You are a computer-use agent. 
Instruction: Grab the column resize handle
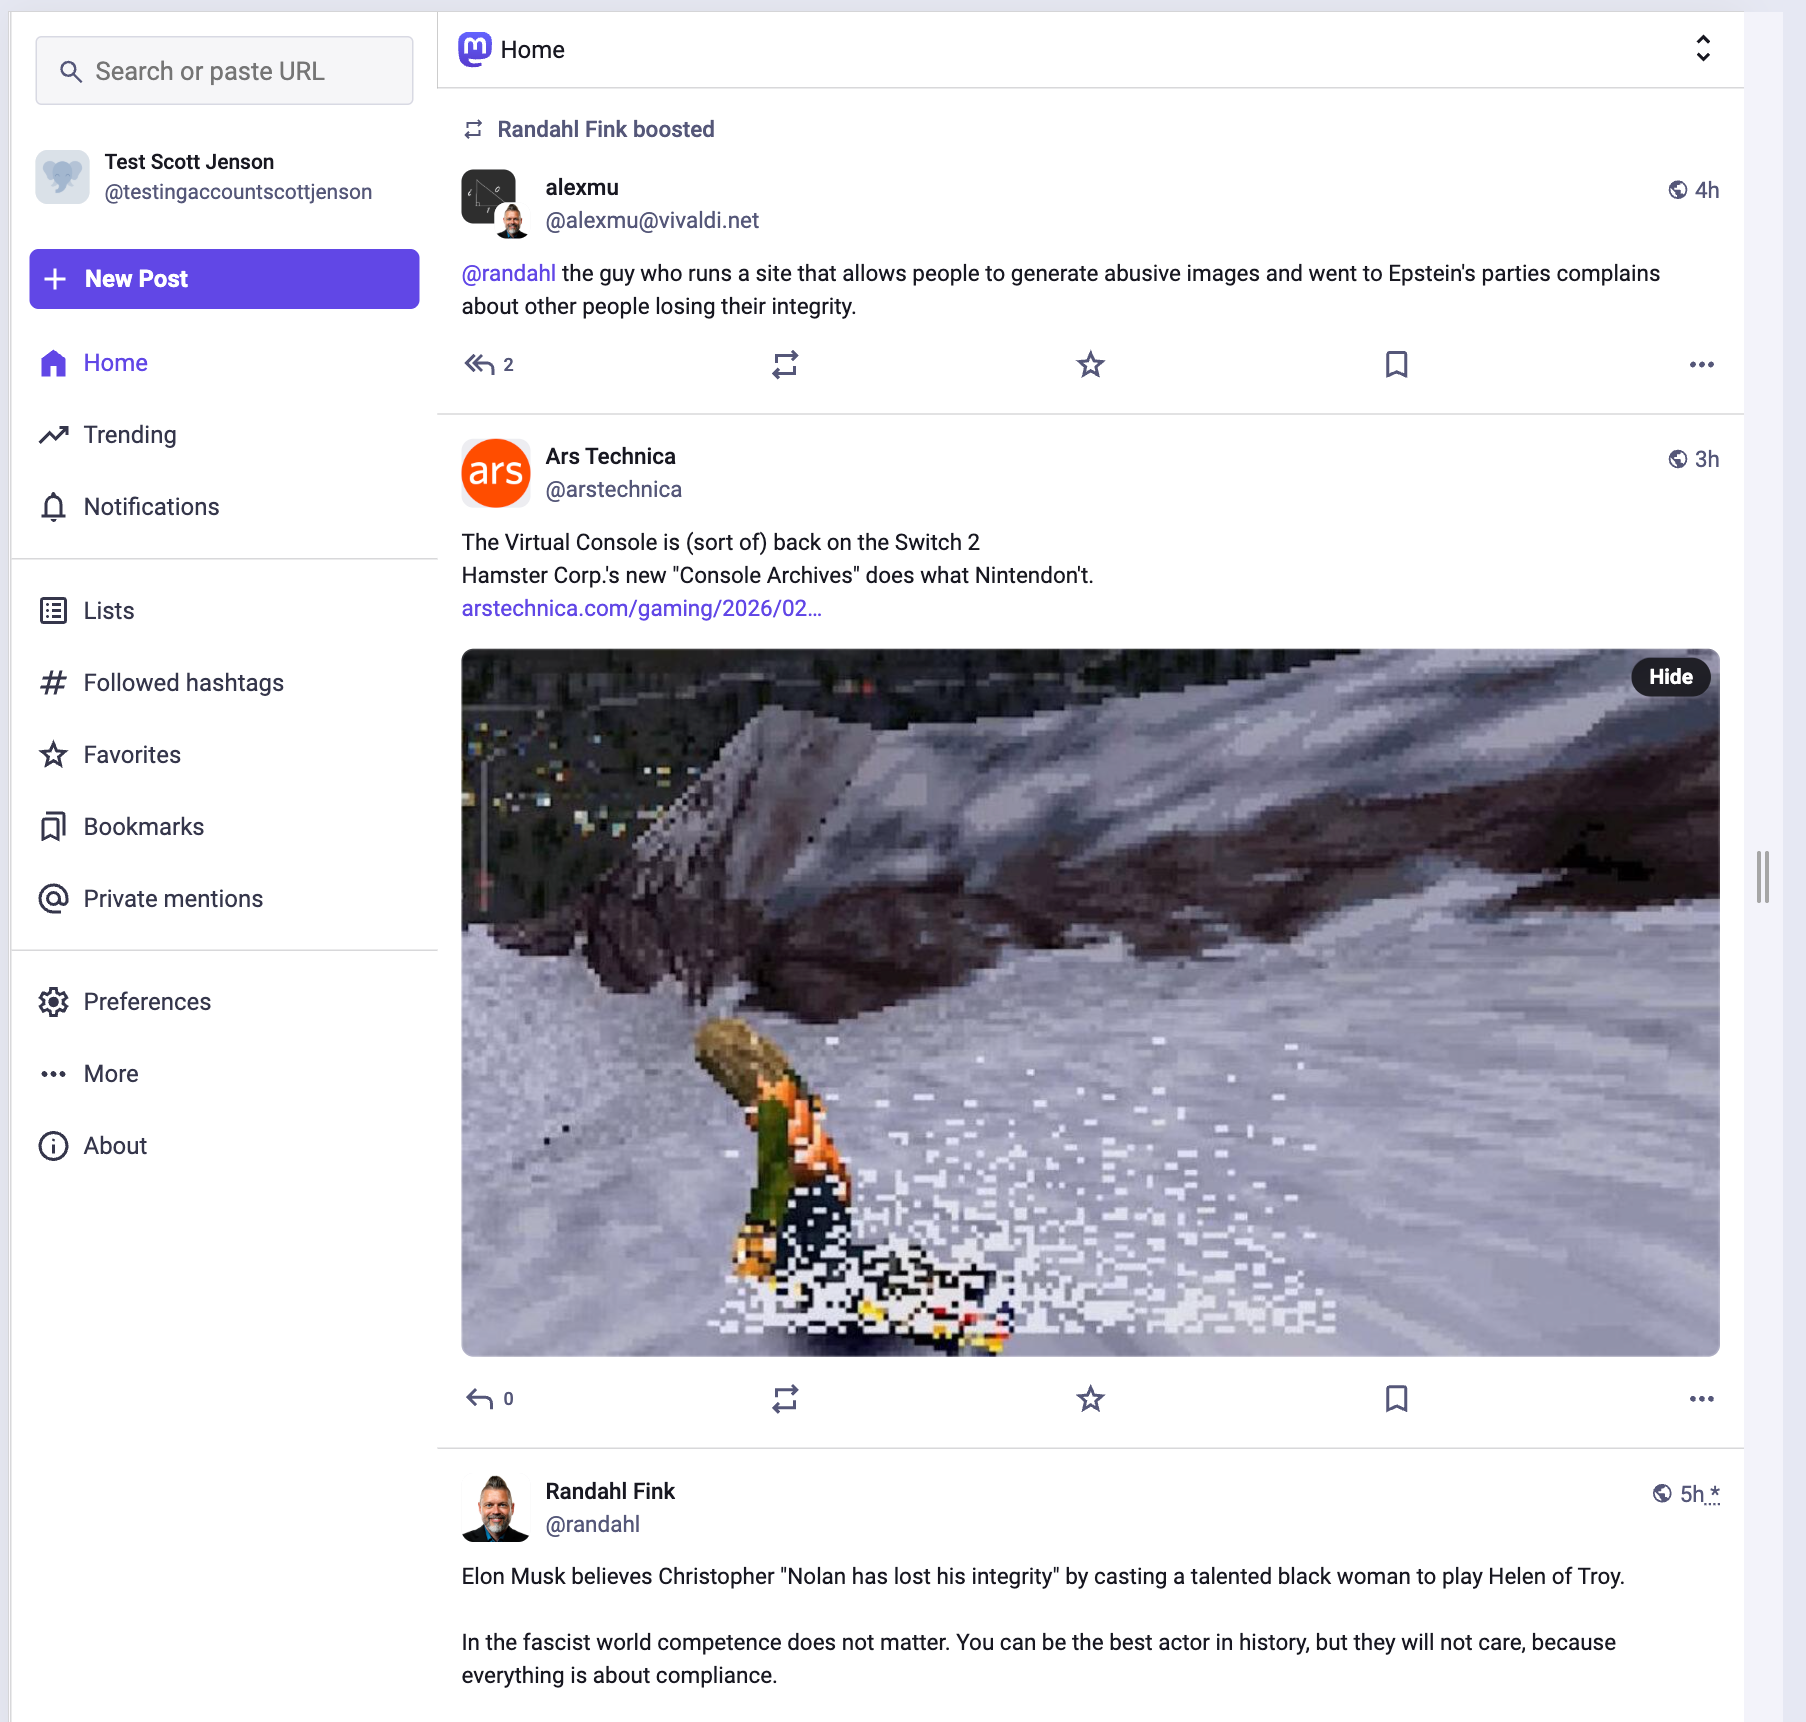tap(1762, 877)
